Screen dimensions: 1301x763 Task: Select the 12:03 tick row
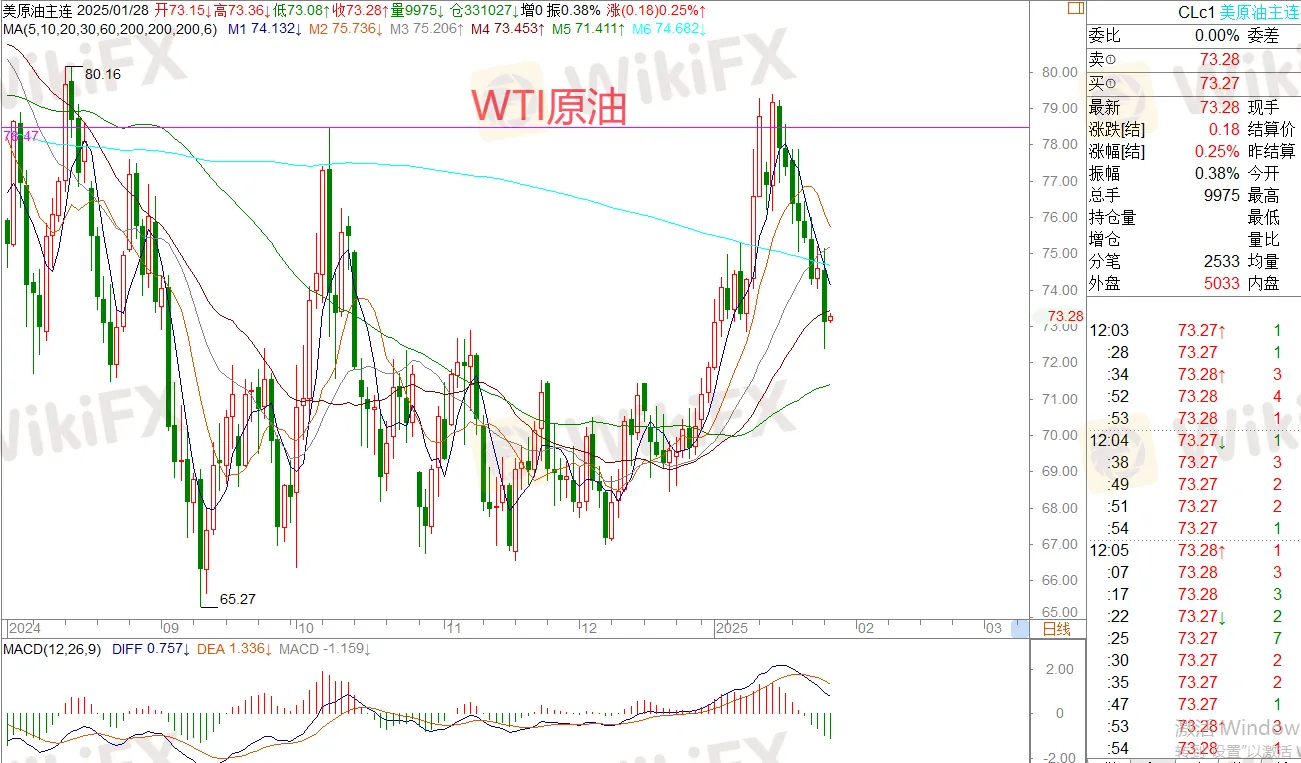[1193, 330]
